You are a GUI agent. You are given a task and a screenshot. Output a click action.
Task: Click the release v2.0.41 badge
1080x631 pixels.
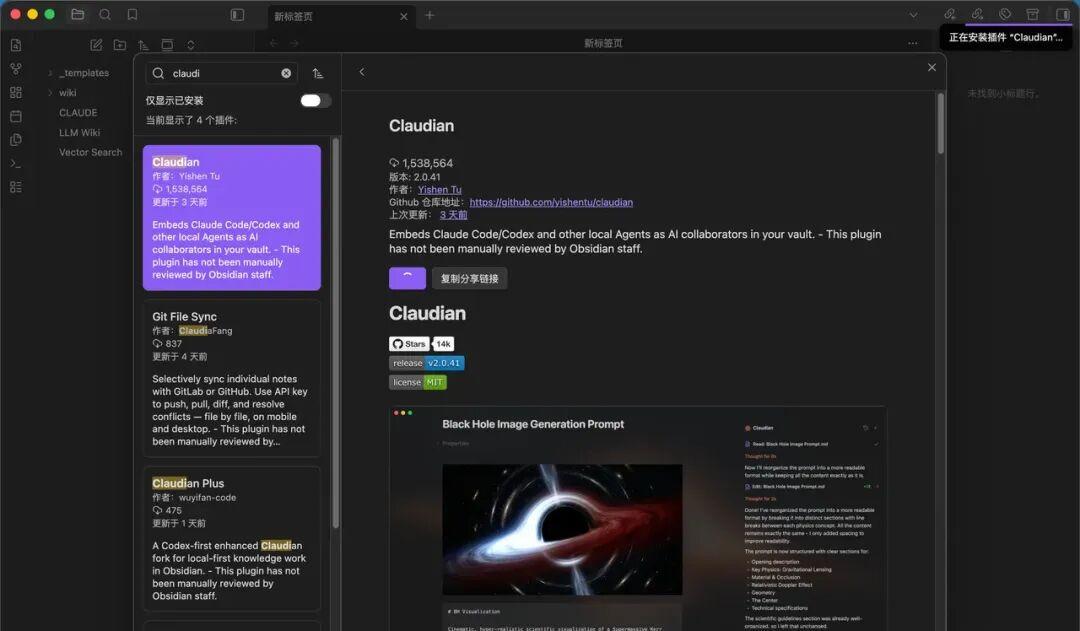coord(426,363)
